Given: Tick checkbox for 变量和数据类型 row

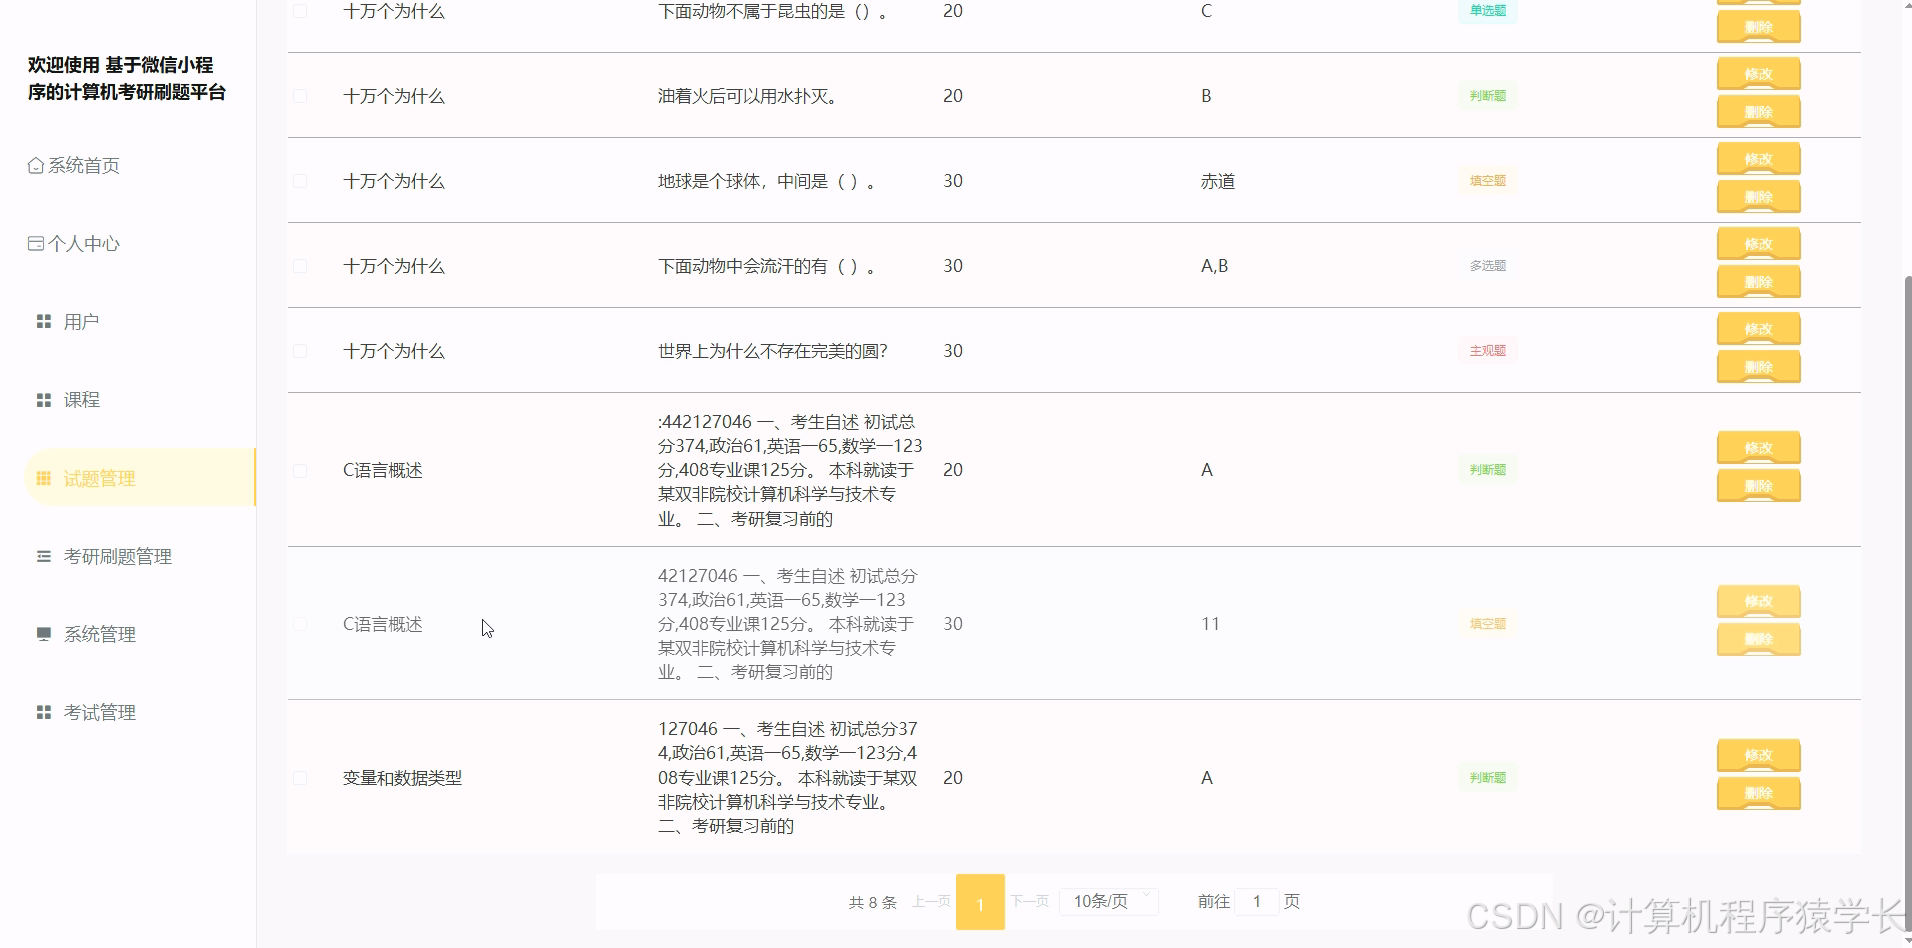Looking at the screenshot, I should [300, 778].
